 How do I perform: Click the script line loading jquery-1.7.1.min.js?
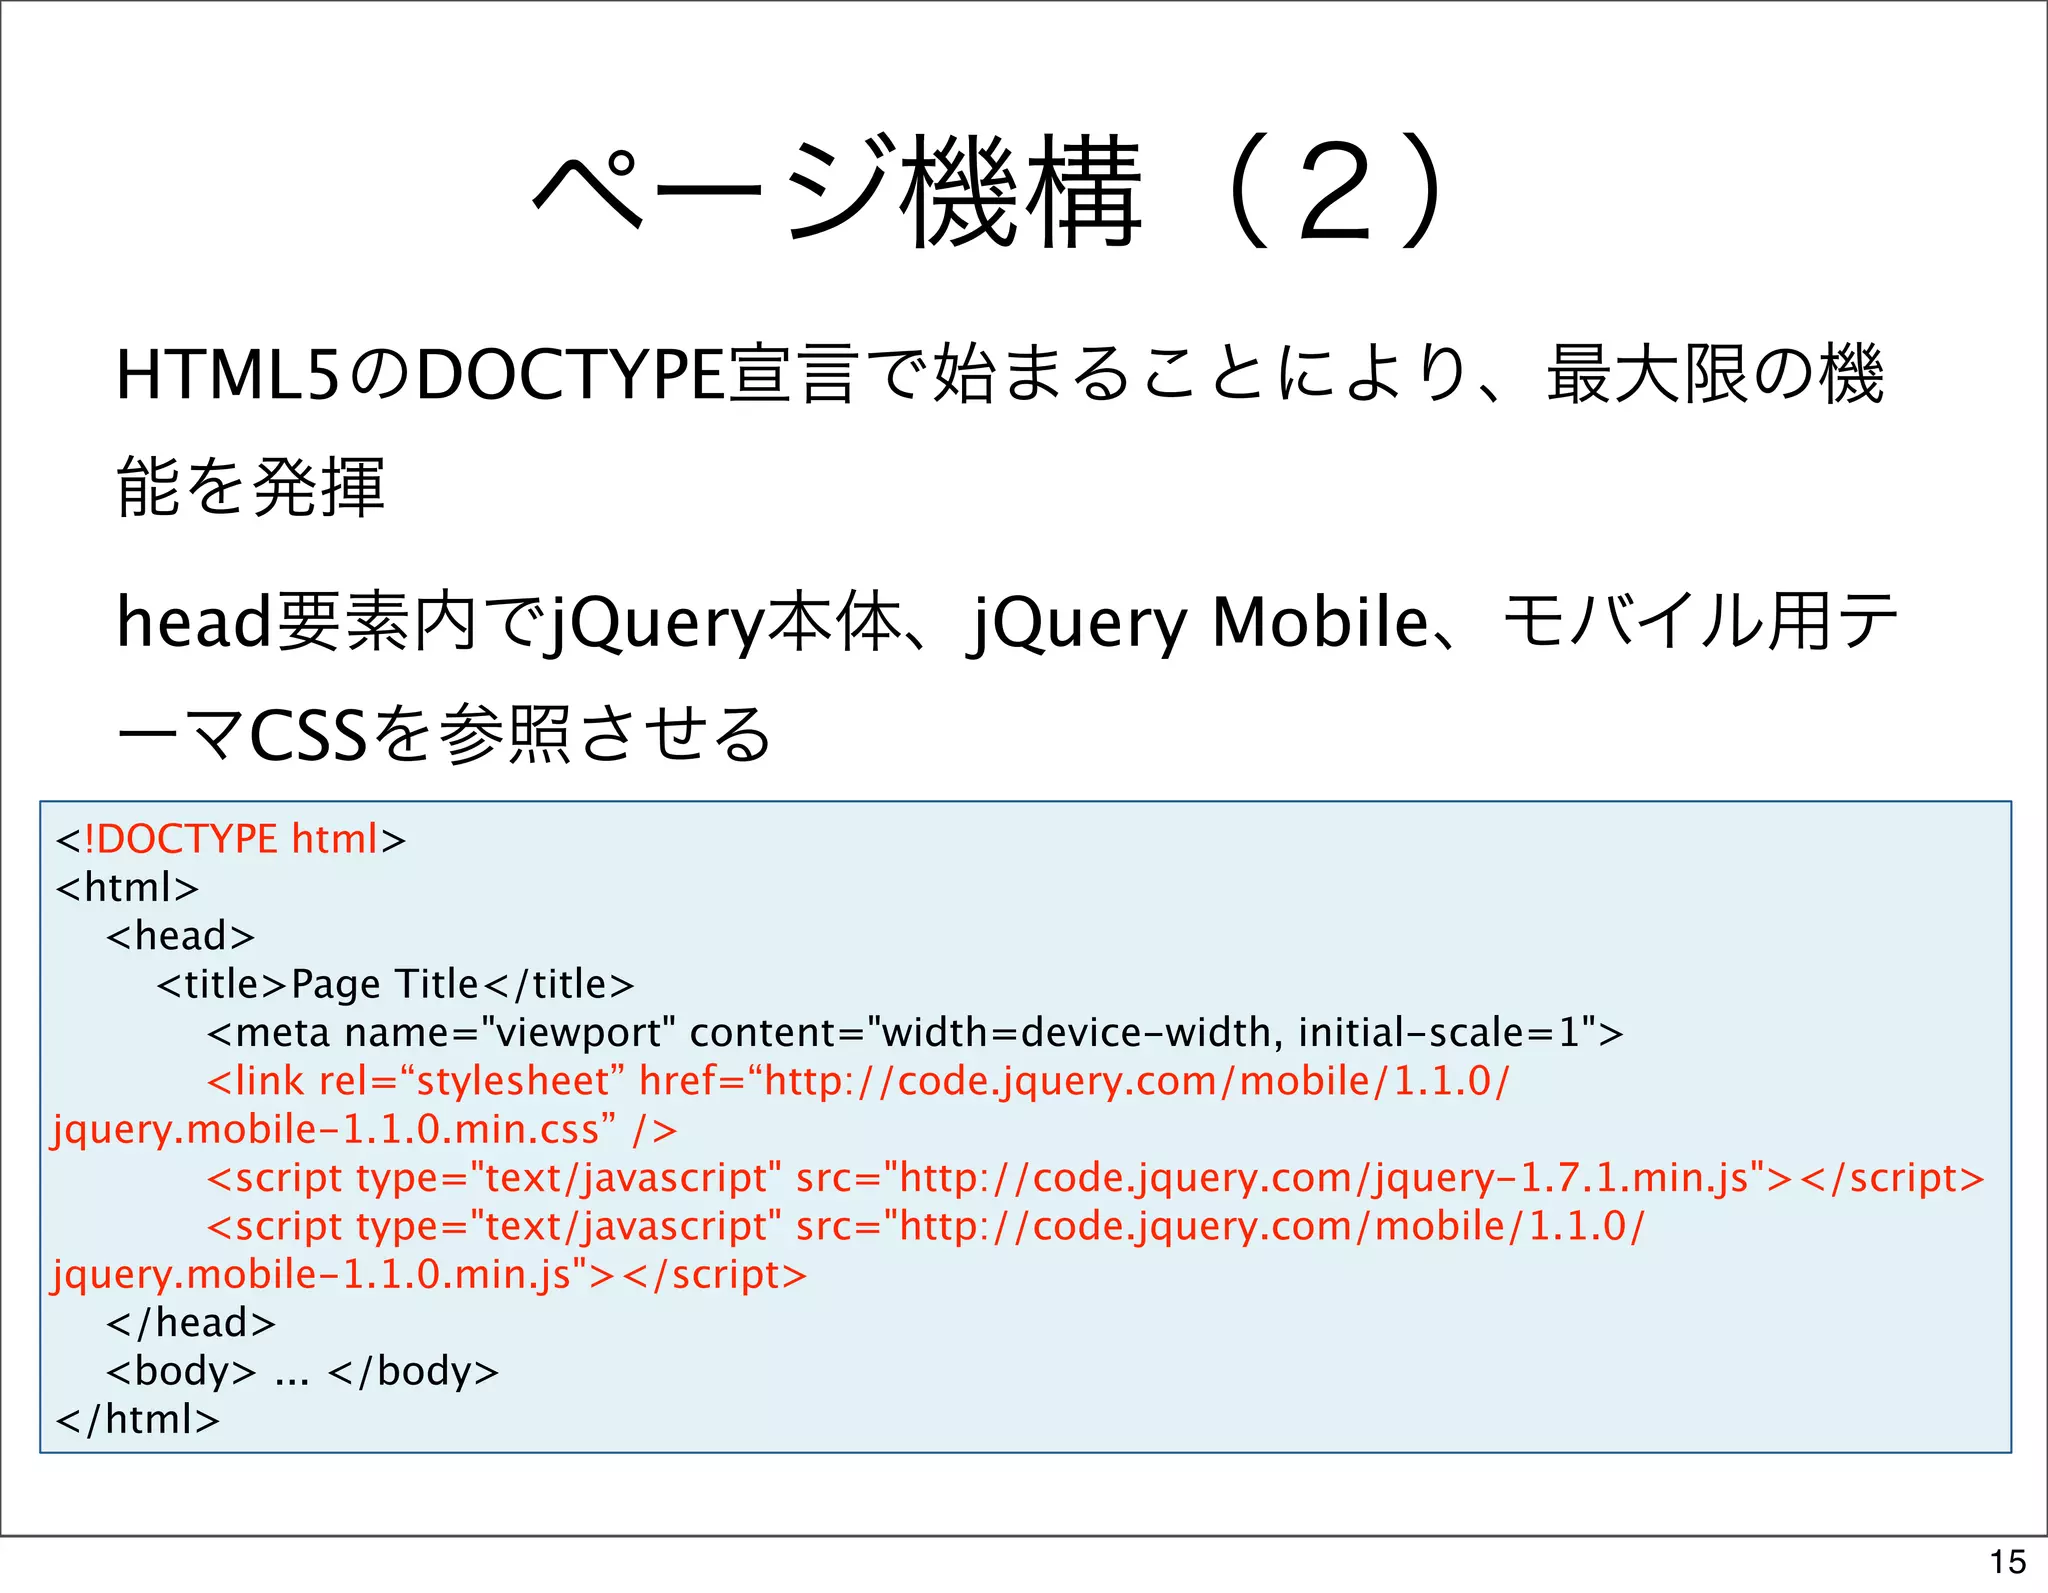[1096, 1179]
